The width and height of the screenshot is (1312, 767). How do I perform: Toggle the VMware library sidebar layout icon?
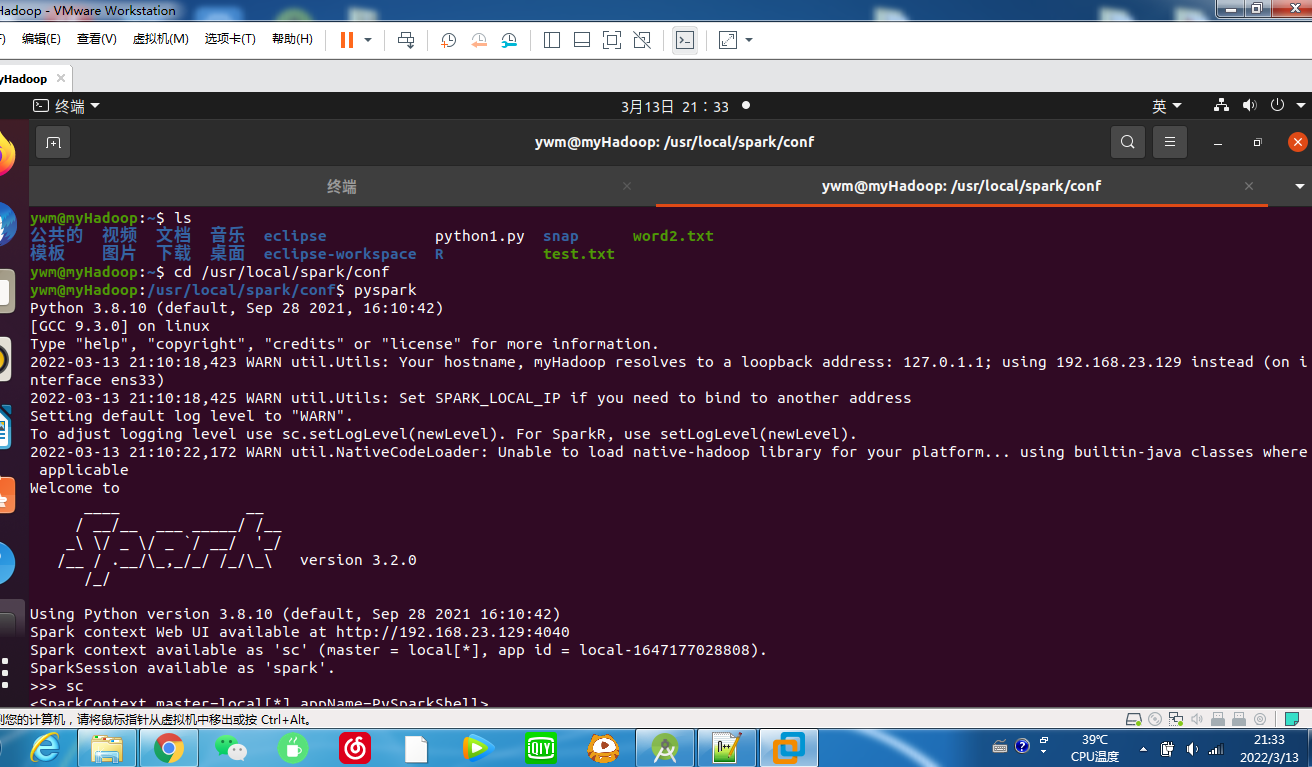click(551, 40)
